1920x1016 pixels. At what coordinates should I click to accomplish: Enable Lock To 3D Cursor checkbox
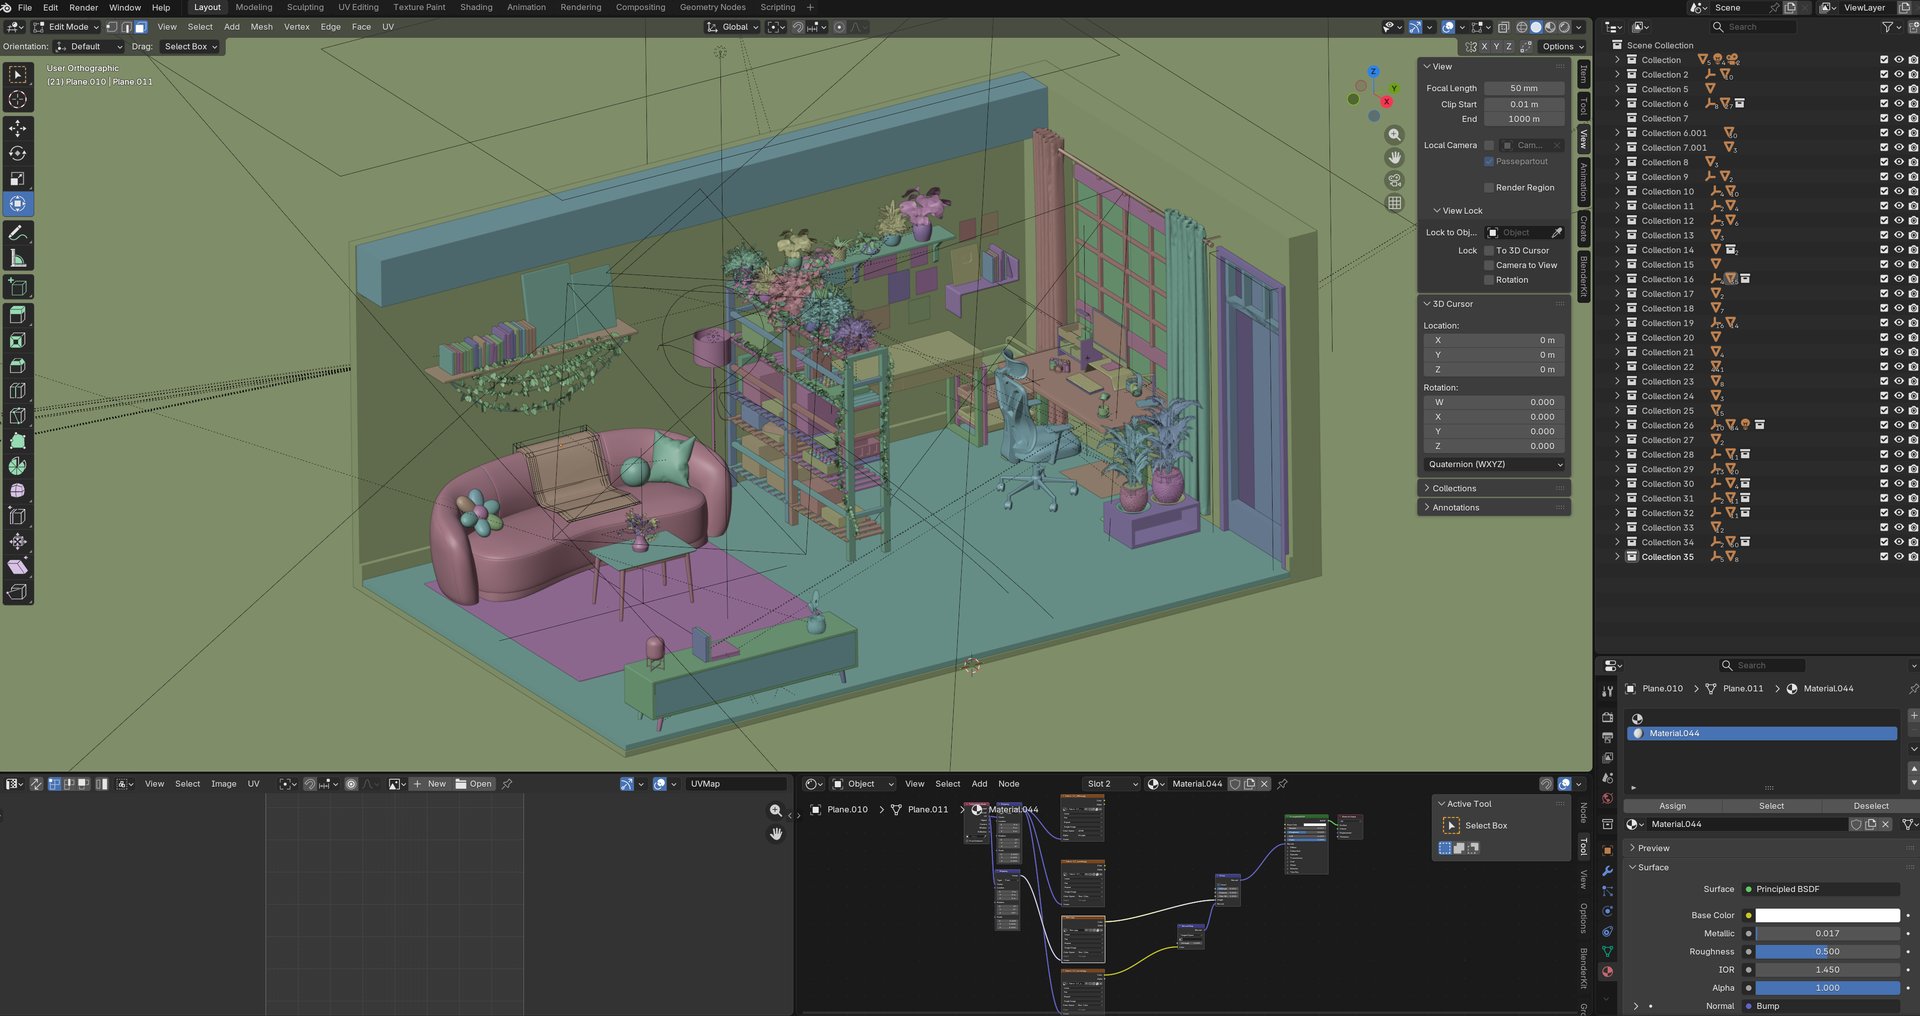(1489, 251)
